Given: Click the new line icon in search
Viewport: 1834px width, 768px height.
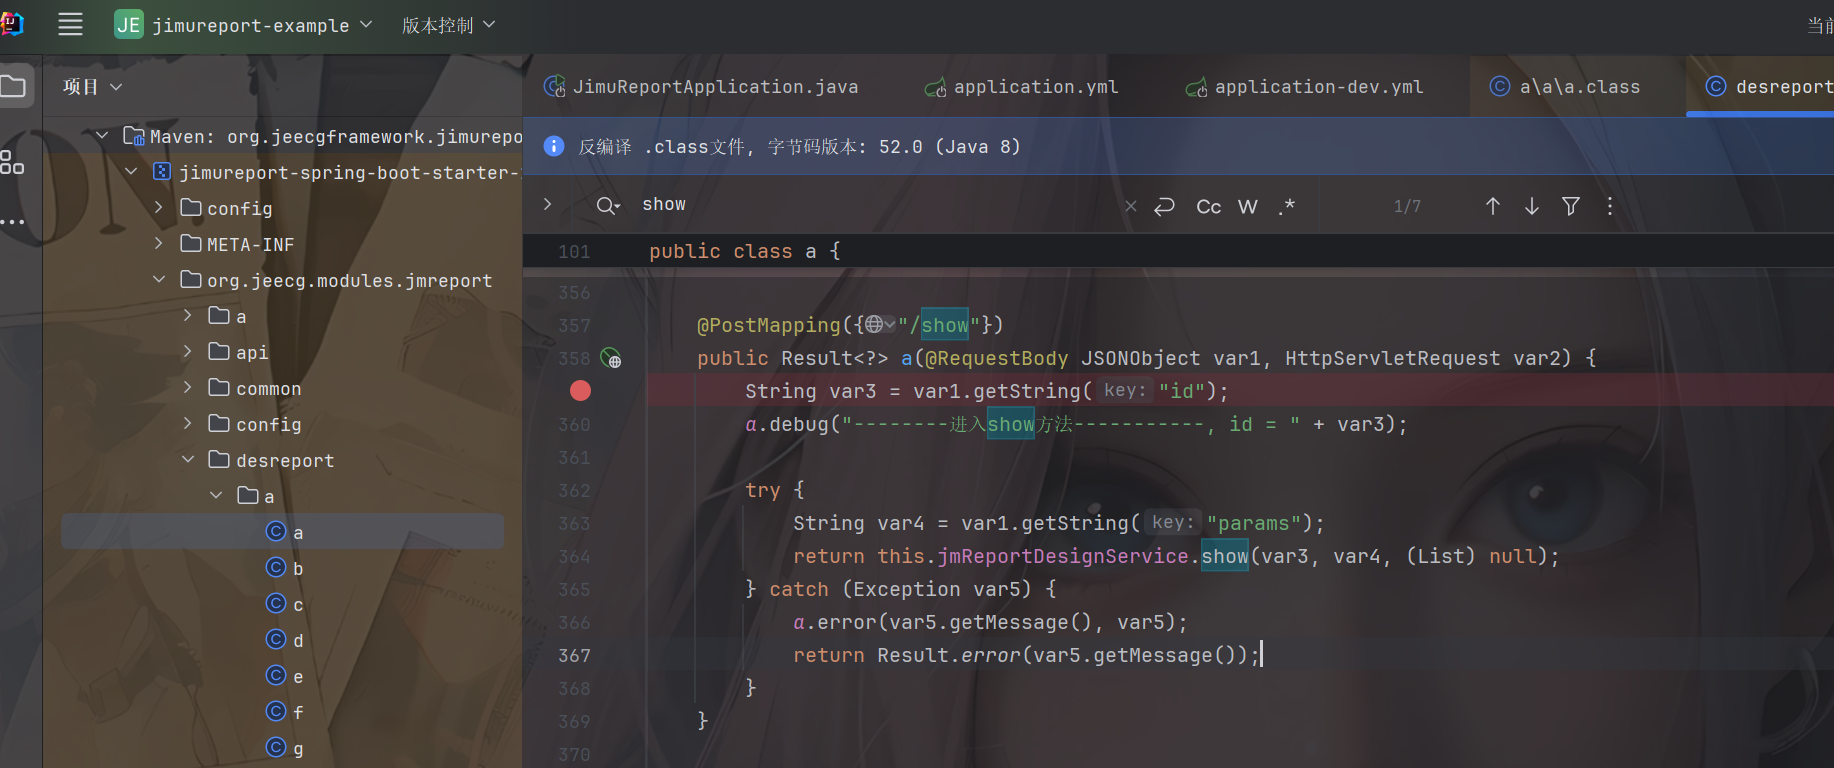Looking at the screenshot, I should 1164,206.
